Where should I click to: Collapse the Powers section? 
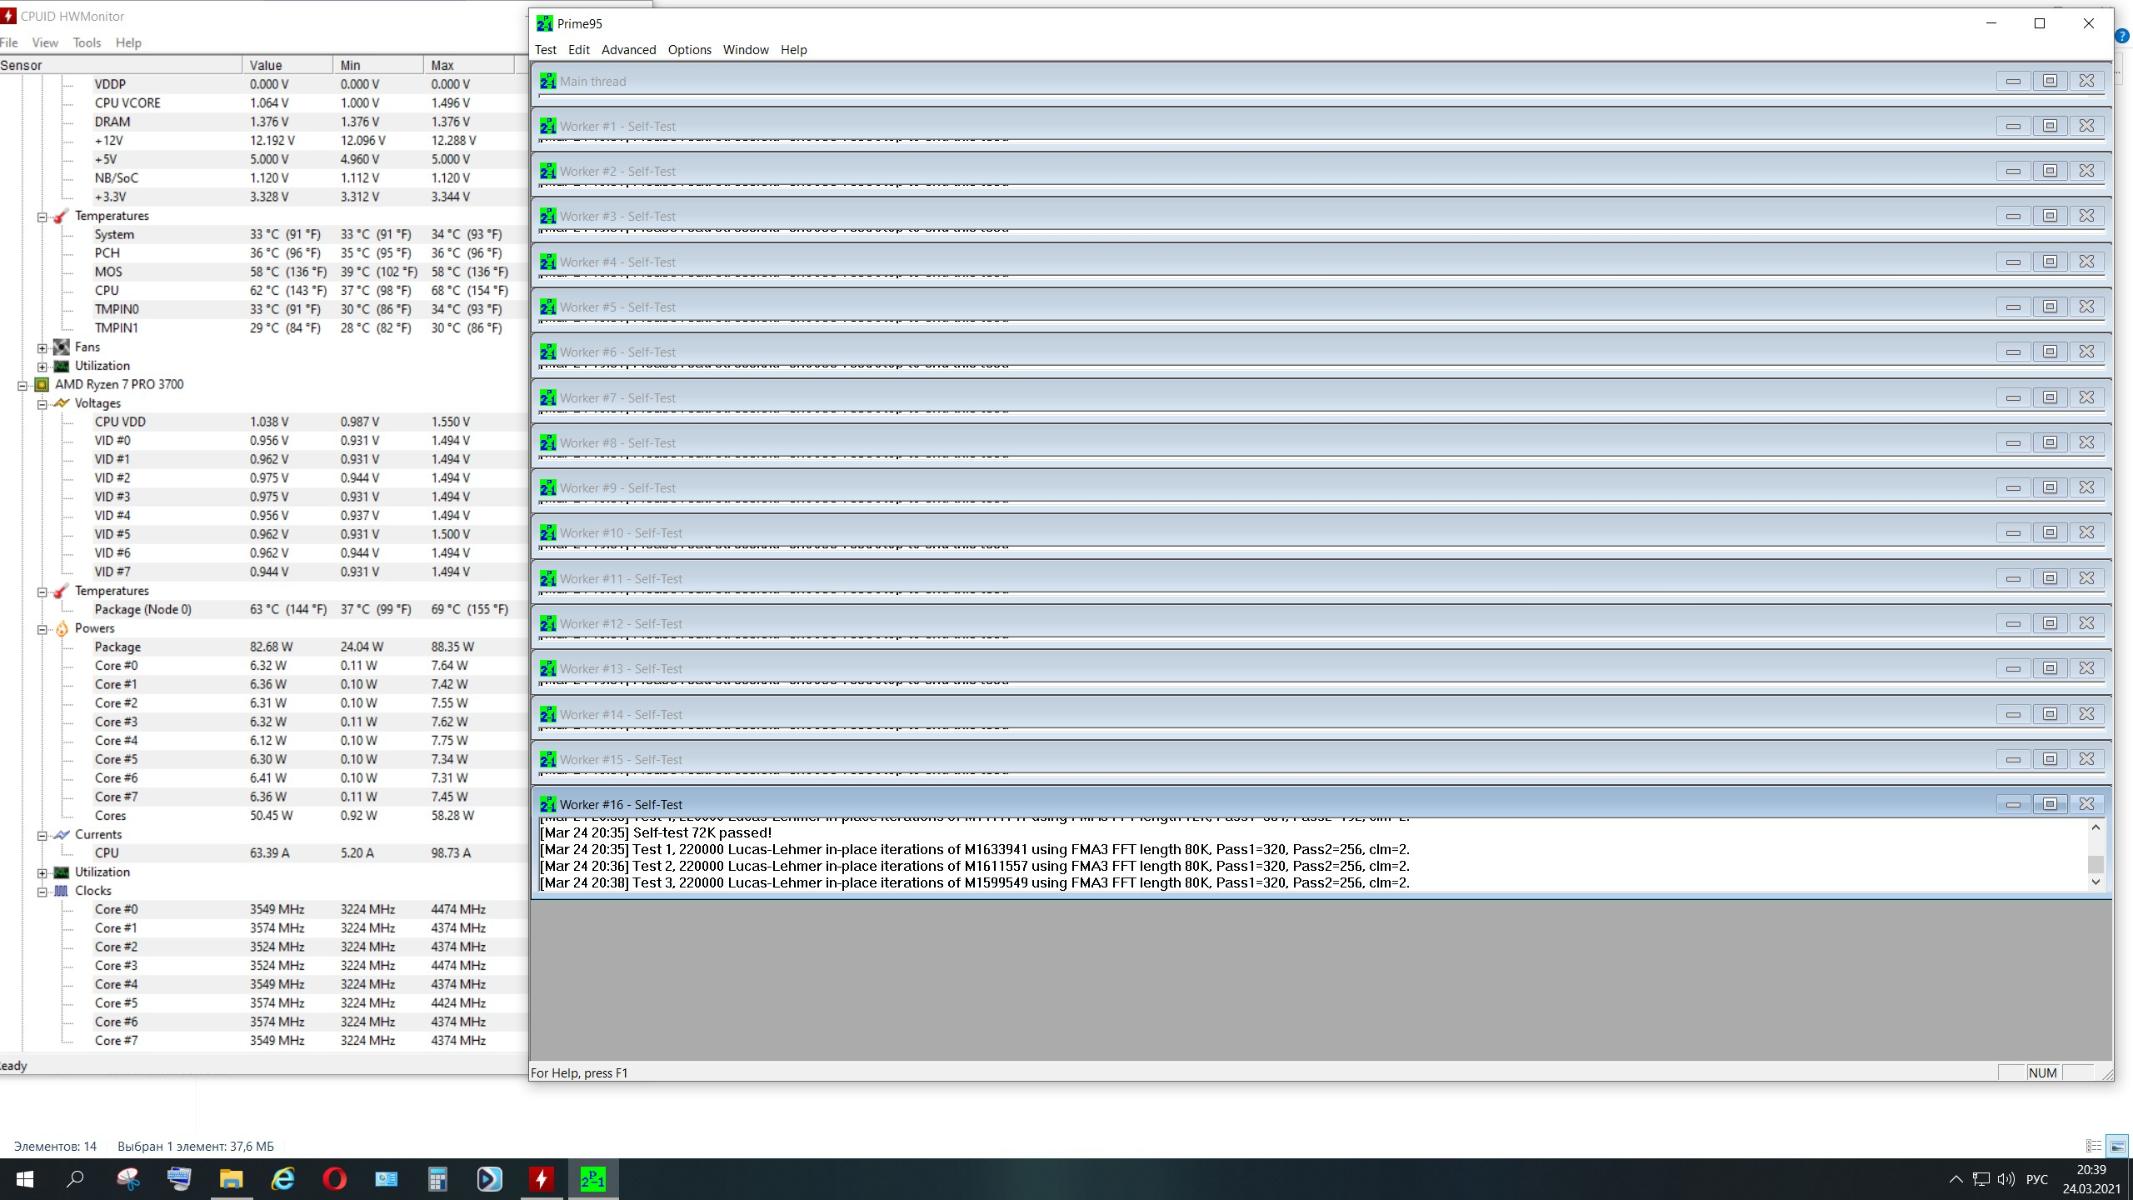42,629
